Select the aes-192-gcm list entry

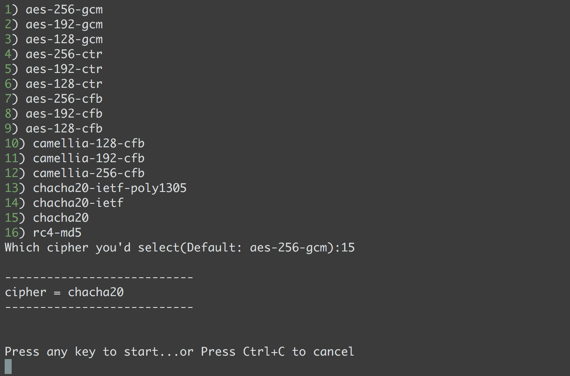[53, 25]
